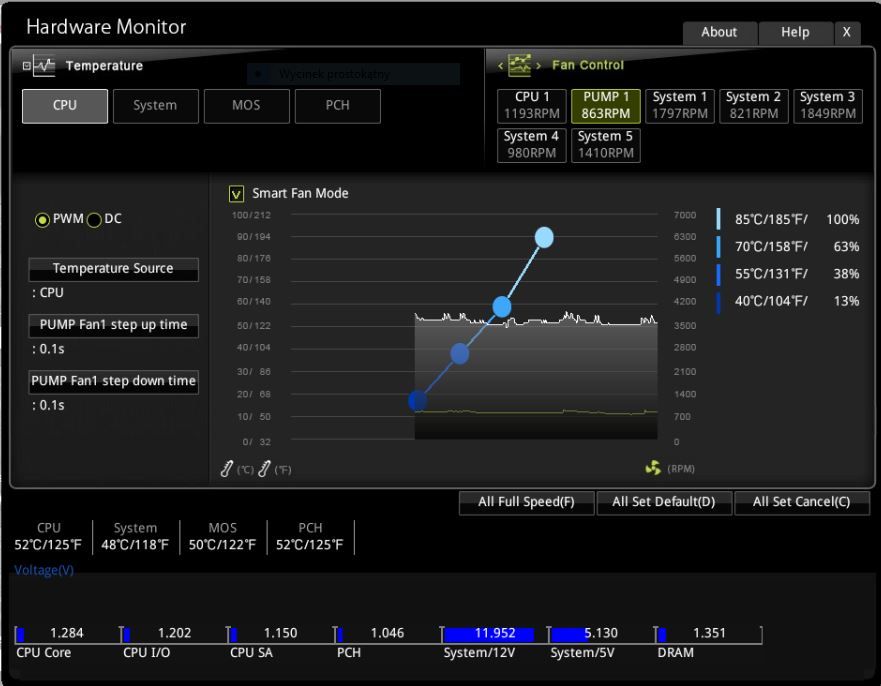Open the About page
The width and height of the screenshot is (881, 686).
click(x=719, y=33)
